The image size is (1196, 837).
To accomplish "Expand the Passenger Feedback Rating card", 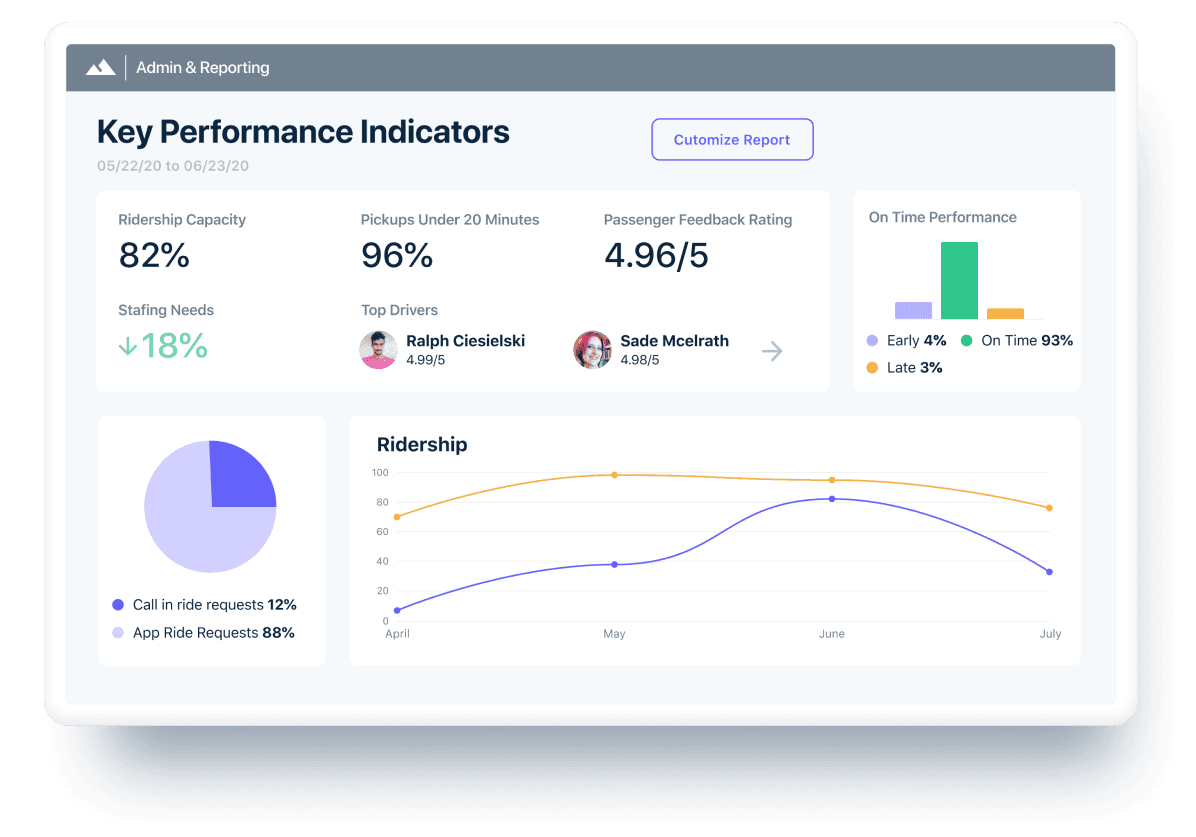I will 698,220.
